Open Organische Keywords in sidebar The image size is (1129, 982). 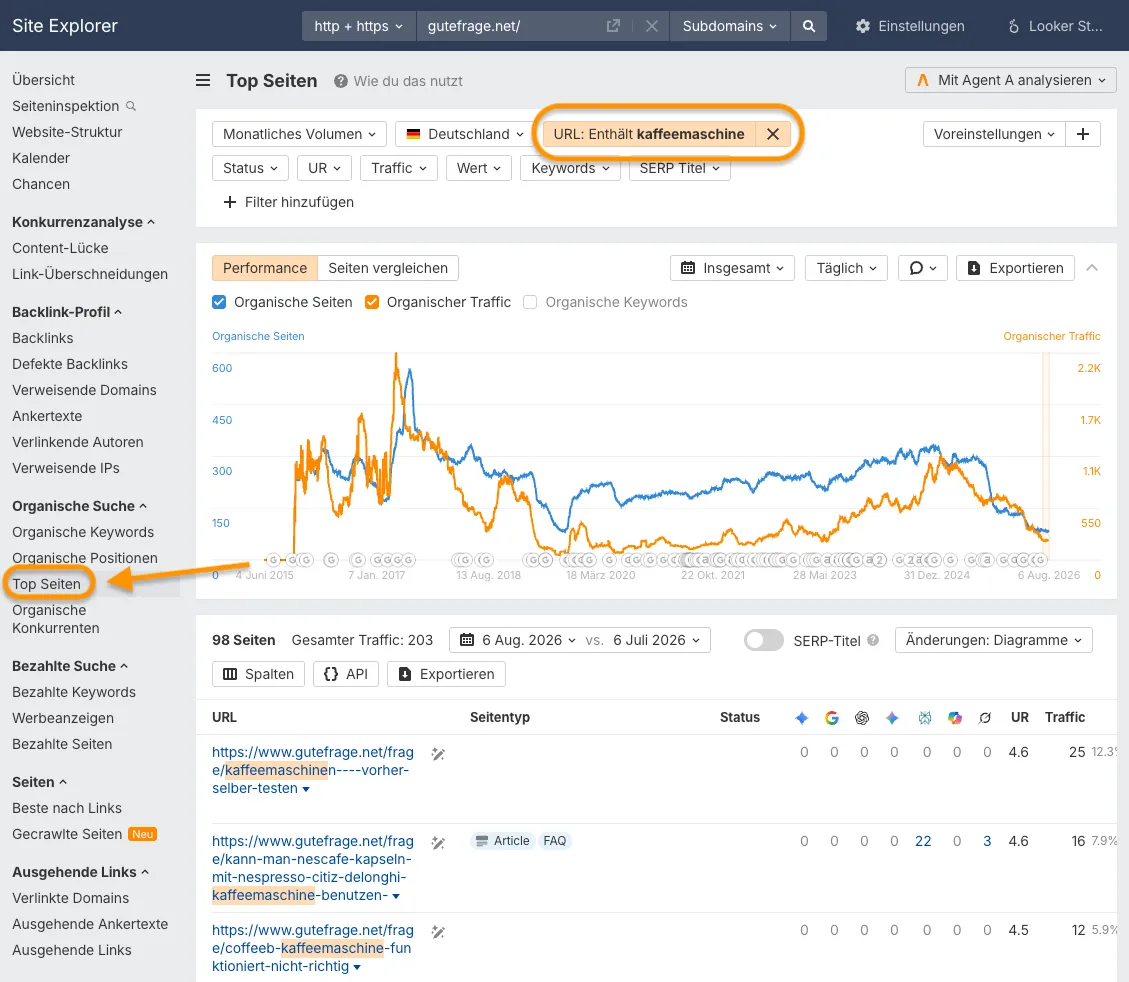(x=83, y=532)
